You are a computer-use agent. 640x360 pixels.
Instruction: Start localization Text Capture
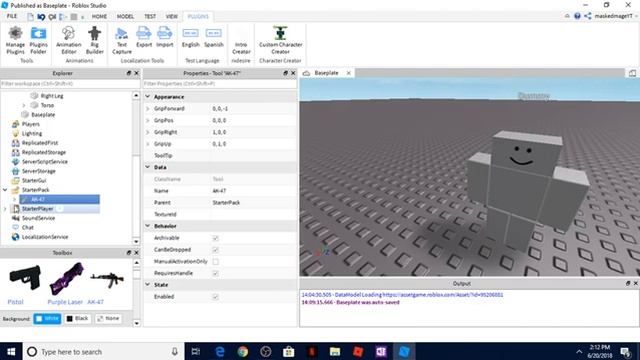122,40
